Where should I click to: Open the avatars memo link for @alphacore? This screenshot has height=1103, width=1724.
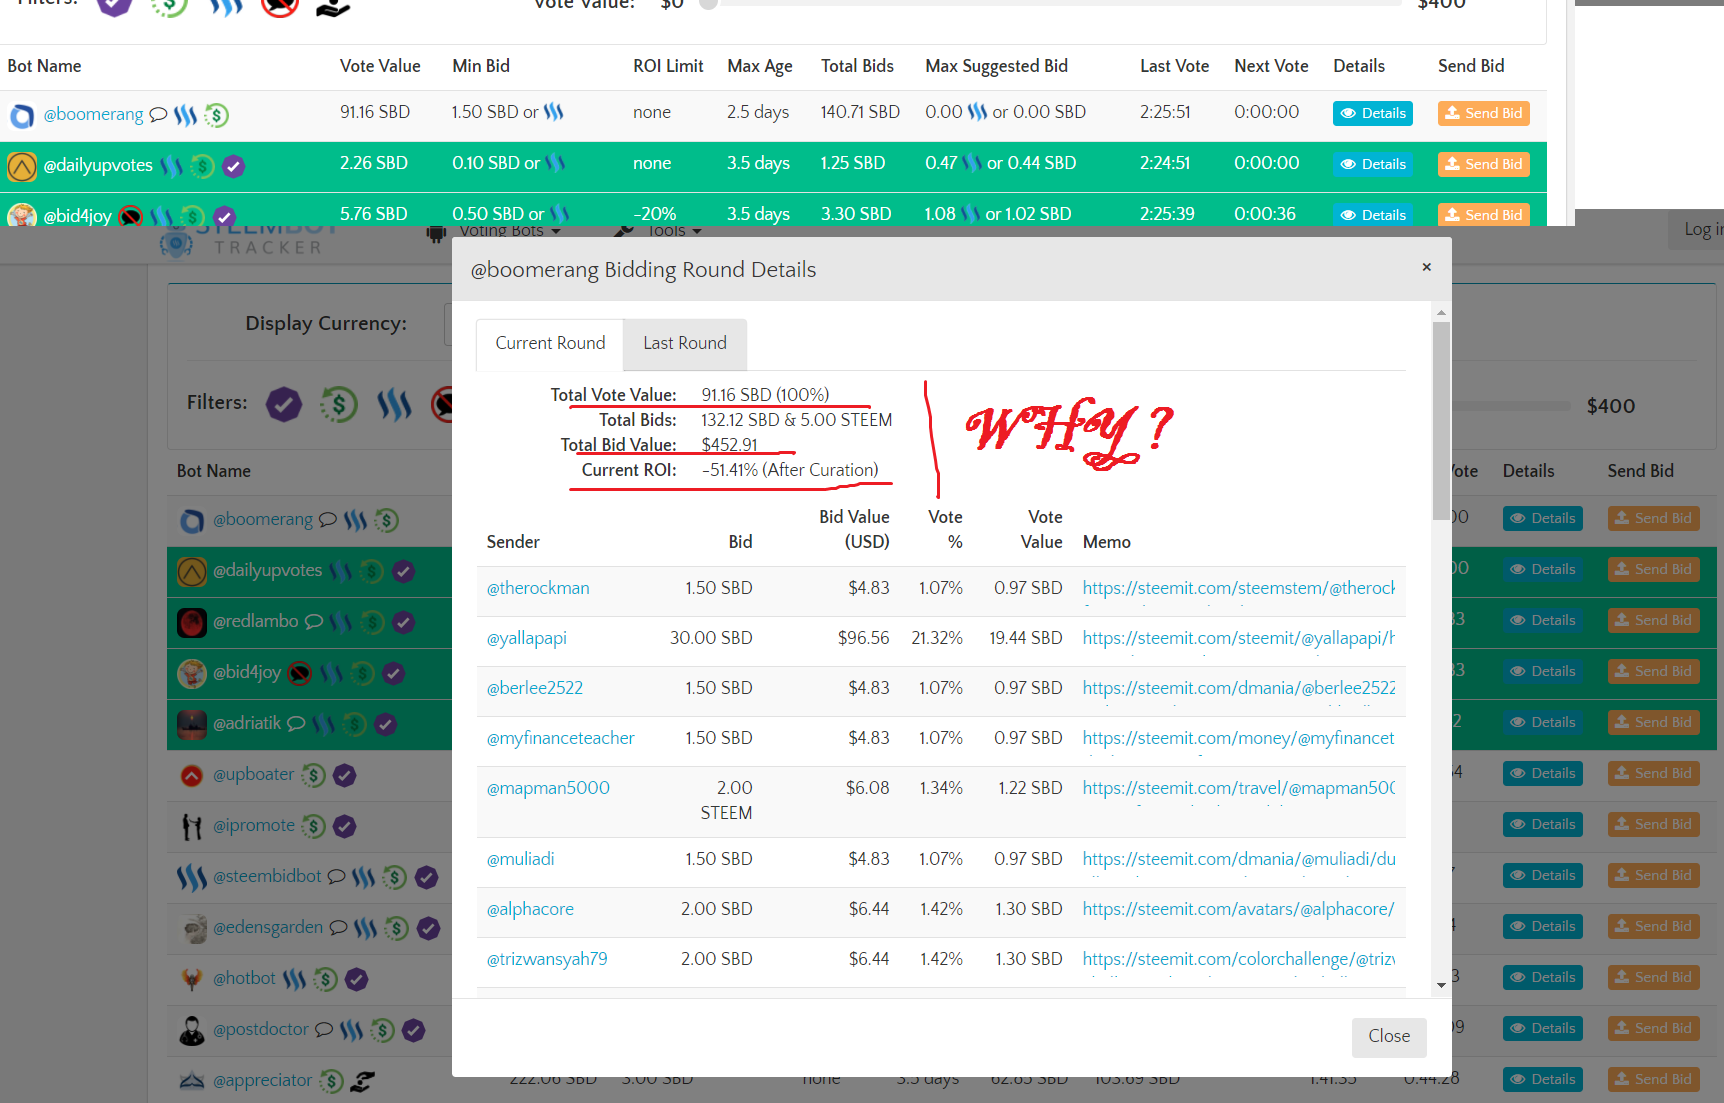click(x=1238, y=909)
